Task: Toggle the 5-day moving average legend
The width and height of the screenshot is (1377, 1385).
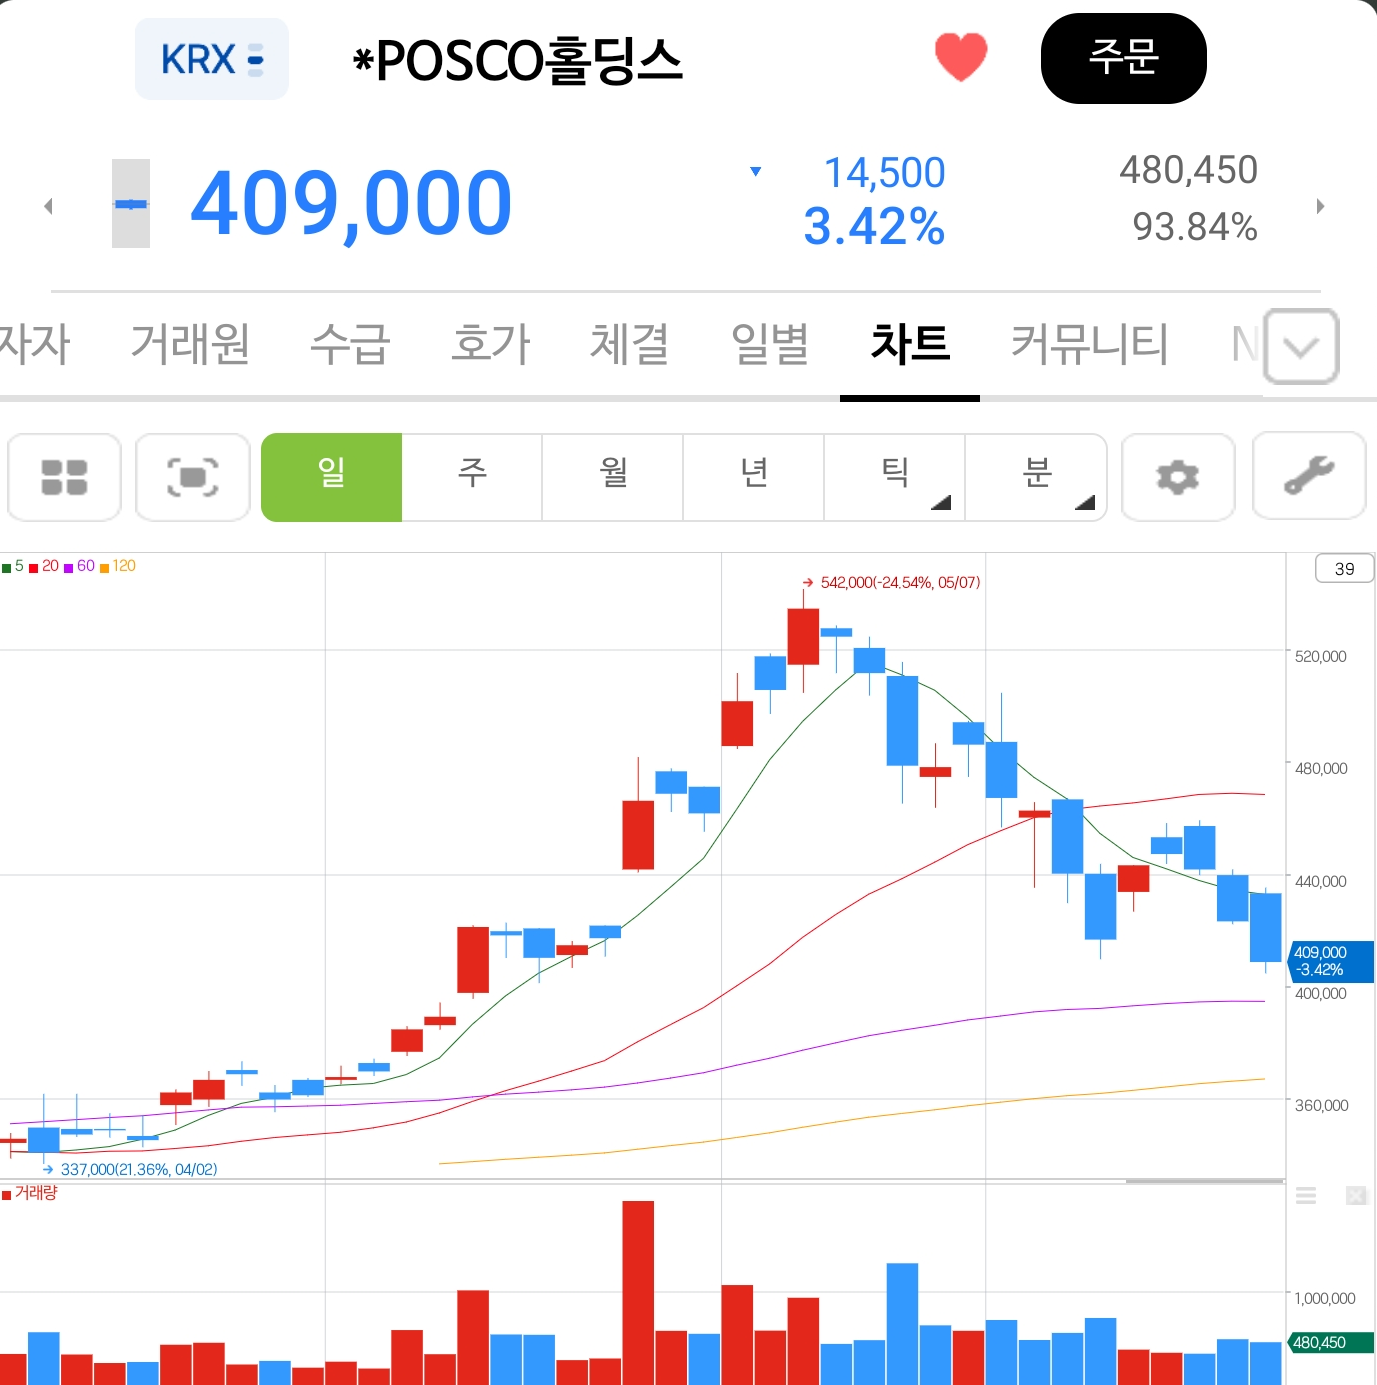Action: tap(13, 566)
